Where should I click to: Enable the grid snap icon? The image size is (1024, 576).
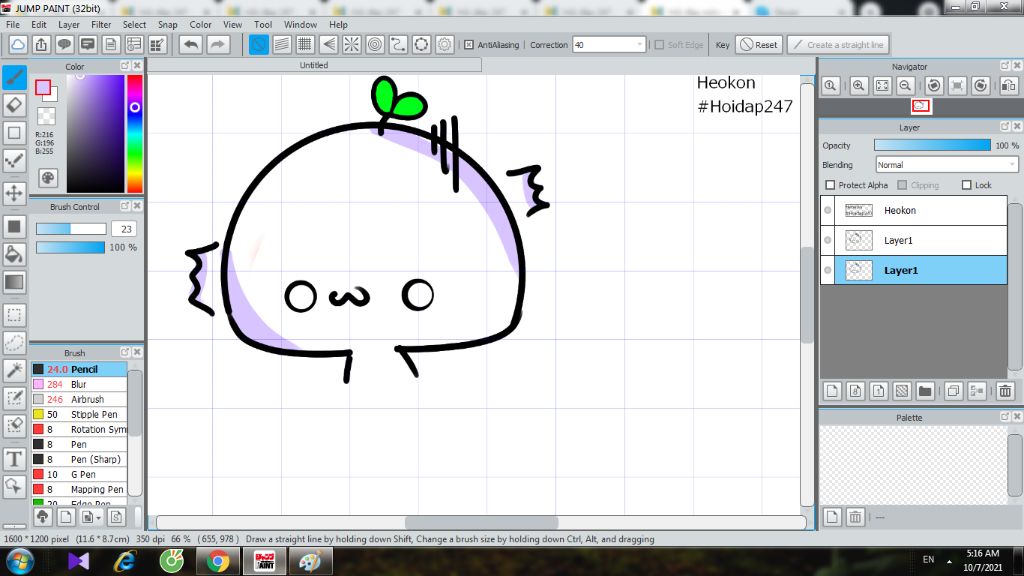305,44
